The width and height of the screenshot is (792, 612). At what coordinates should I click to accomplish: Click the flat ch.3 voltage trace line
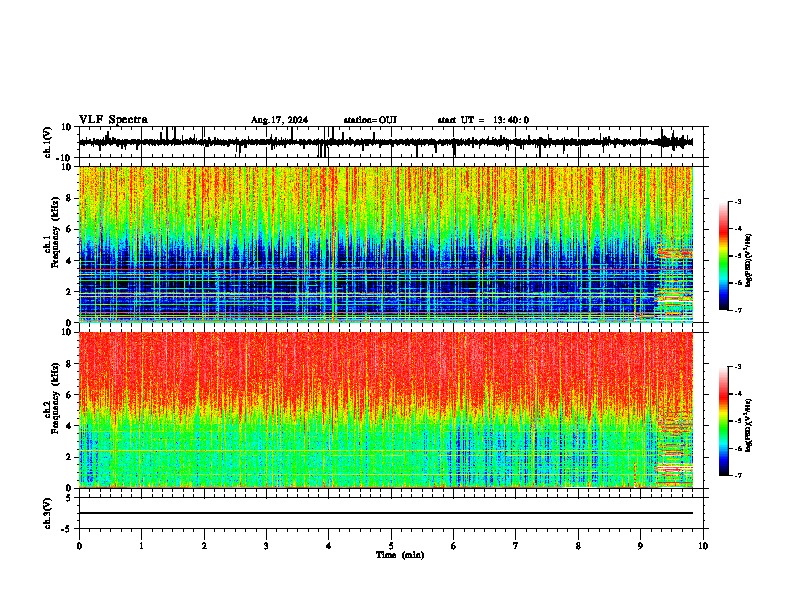pyautogui.click(x=386, y=513)
